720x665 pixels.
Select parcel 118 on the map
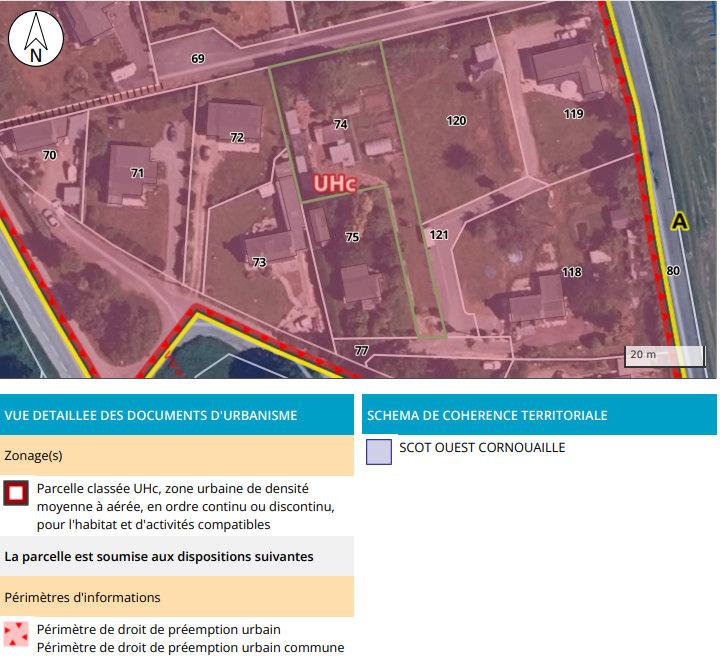[571, 272]
